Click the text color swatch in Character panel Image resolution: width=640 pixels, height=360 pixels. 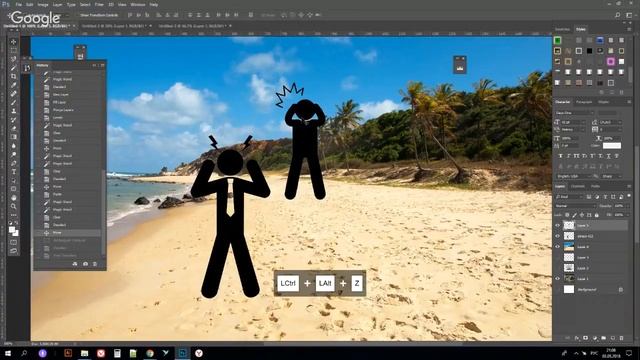(x=612, y=145)
